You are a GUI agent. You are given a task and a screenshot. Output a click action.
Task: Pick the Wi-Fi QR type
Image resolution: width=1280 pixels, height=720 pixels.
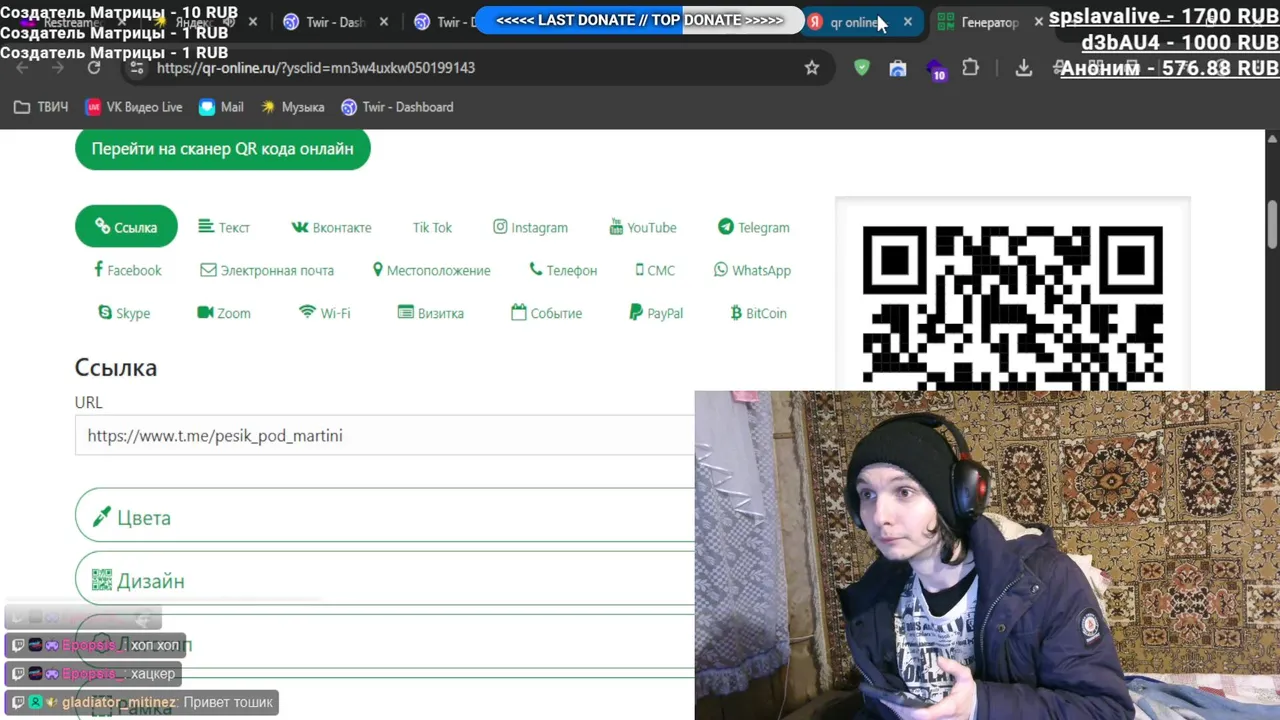325,313
